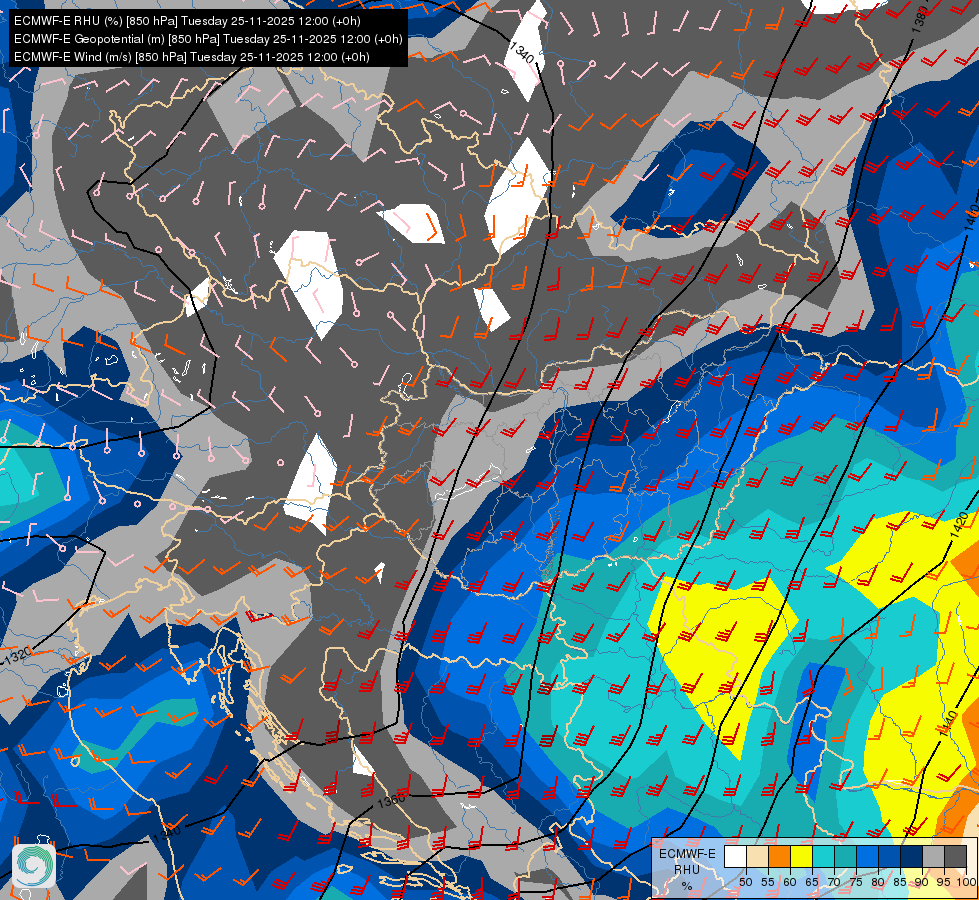The image size is (979, 900).
Task: Click the legend title ECMWF-E RHU %
Action: click(687, 869)
